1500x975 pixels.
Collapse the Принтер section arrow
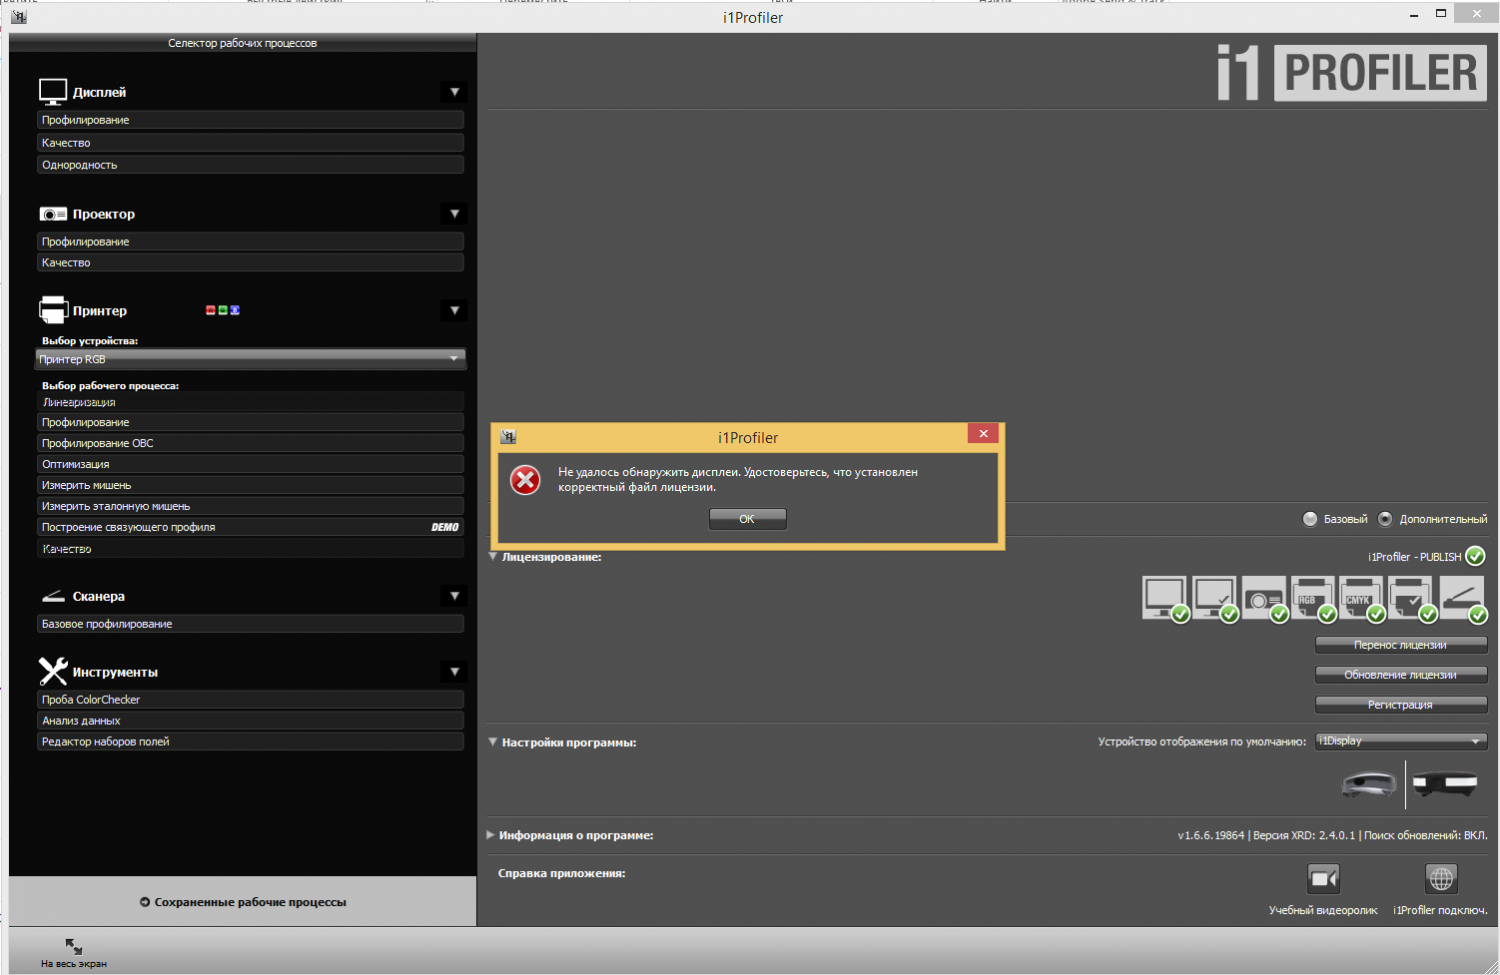(454, 310)
